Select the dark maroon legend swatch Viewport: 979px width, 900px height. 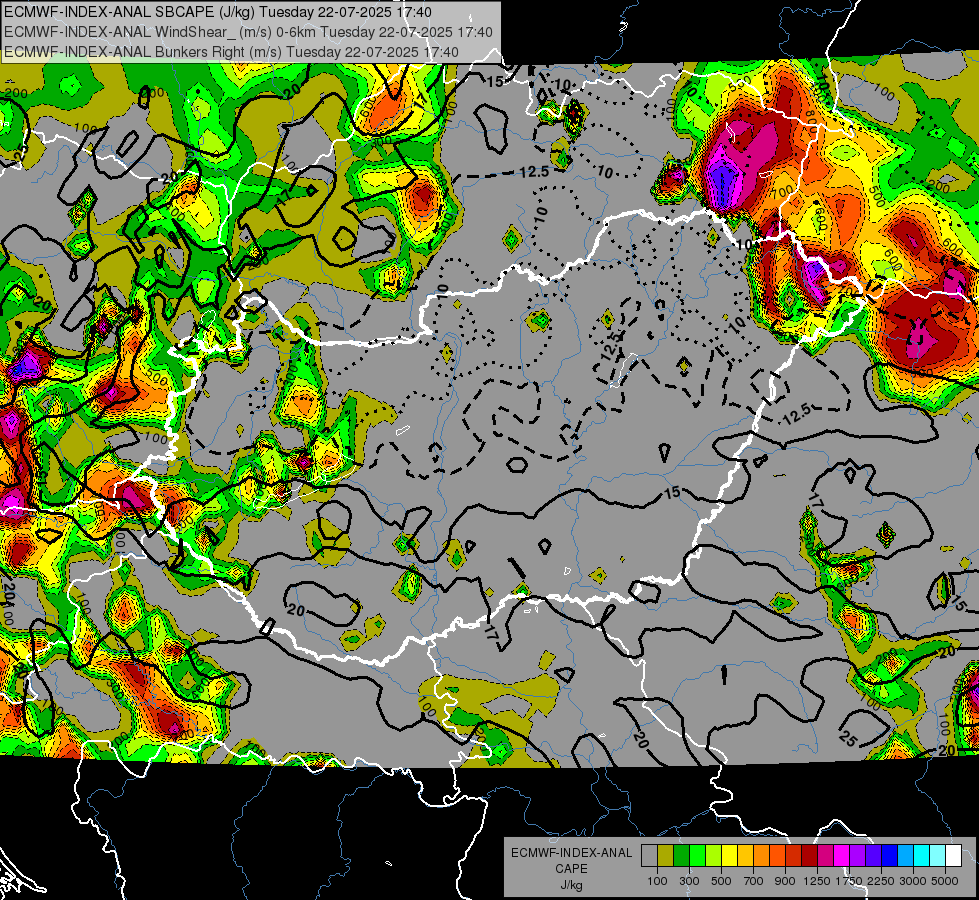810,855
